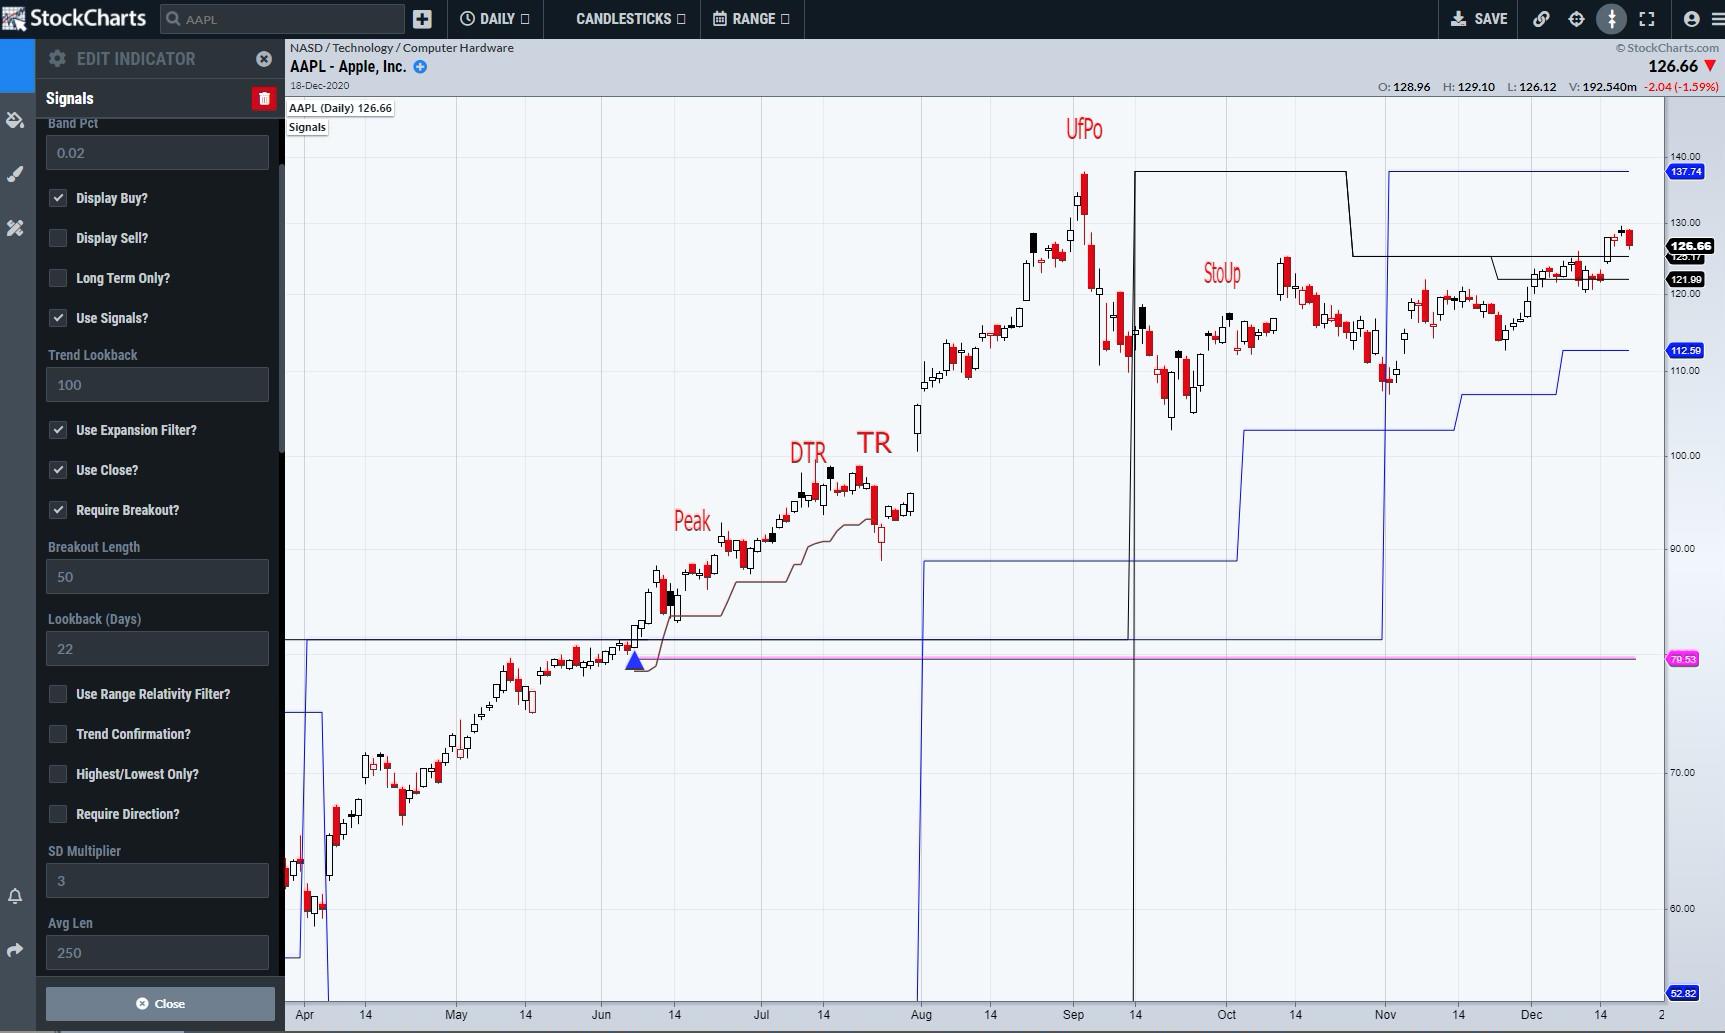The image size is (1725, 1033).
Task: Click the blue plus next to Apple, Inc.
Action: coord(420,67)
